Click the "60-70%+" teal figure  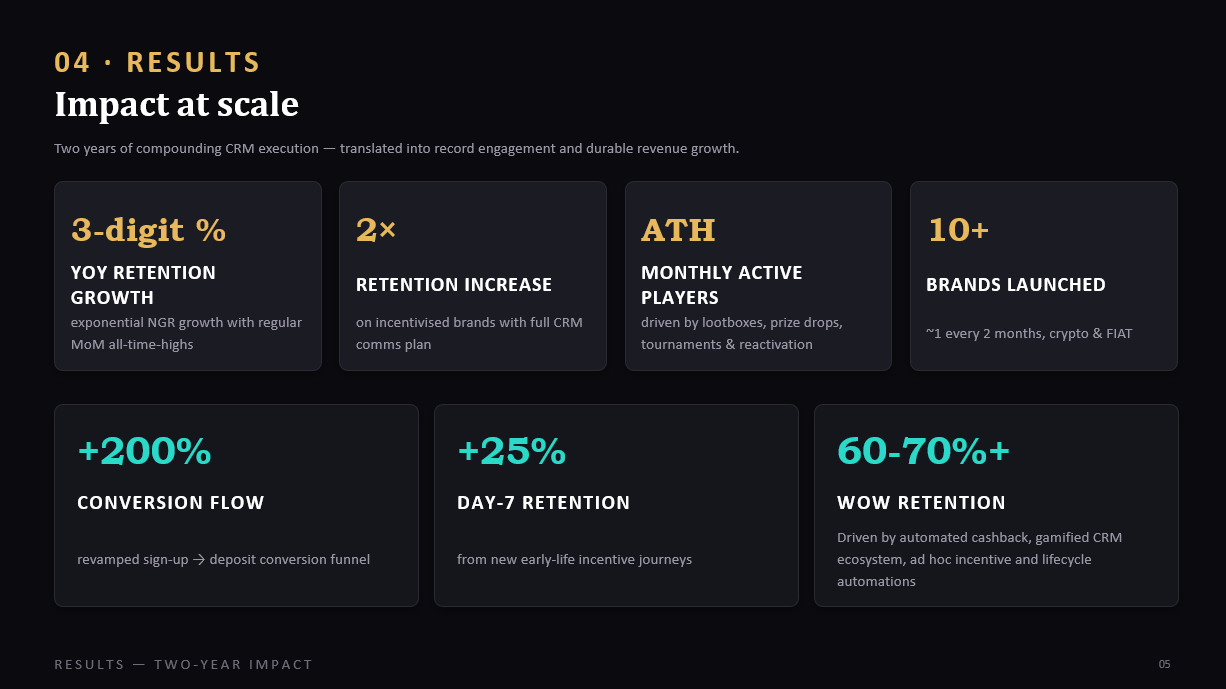click(x=923, y=452)
